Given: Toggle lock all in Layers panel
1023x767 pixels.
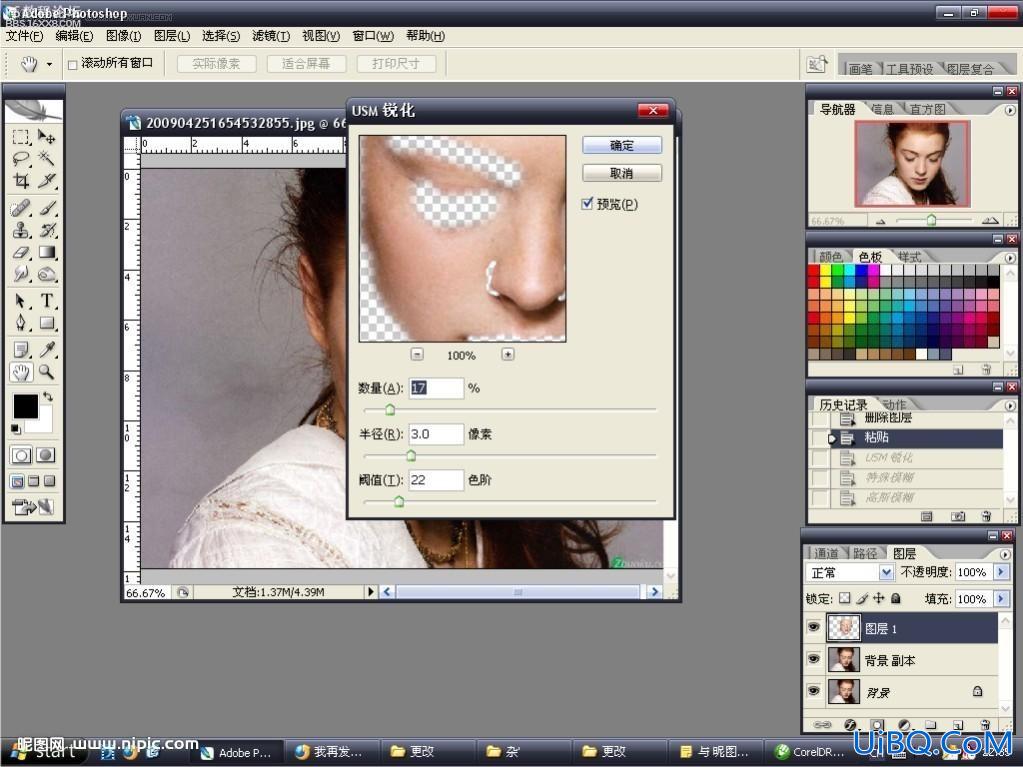Looking at the screenshot, I should tap(896, 598).
